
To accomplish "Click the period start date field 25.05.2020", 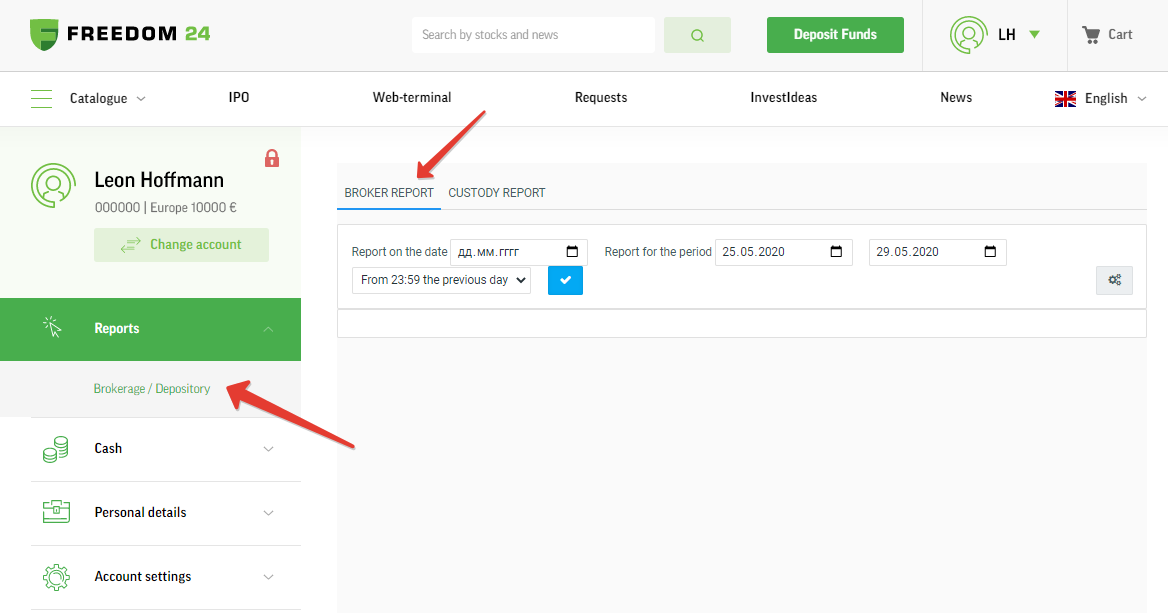I will [784, 252].
